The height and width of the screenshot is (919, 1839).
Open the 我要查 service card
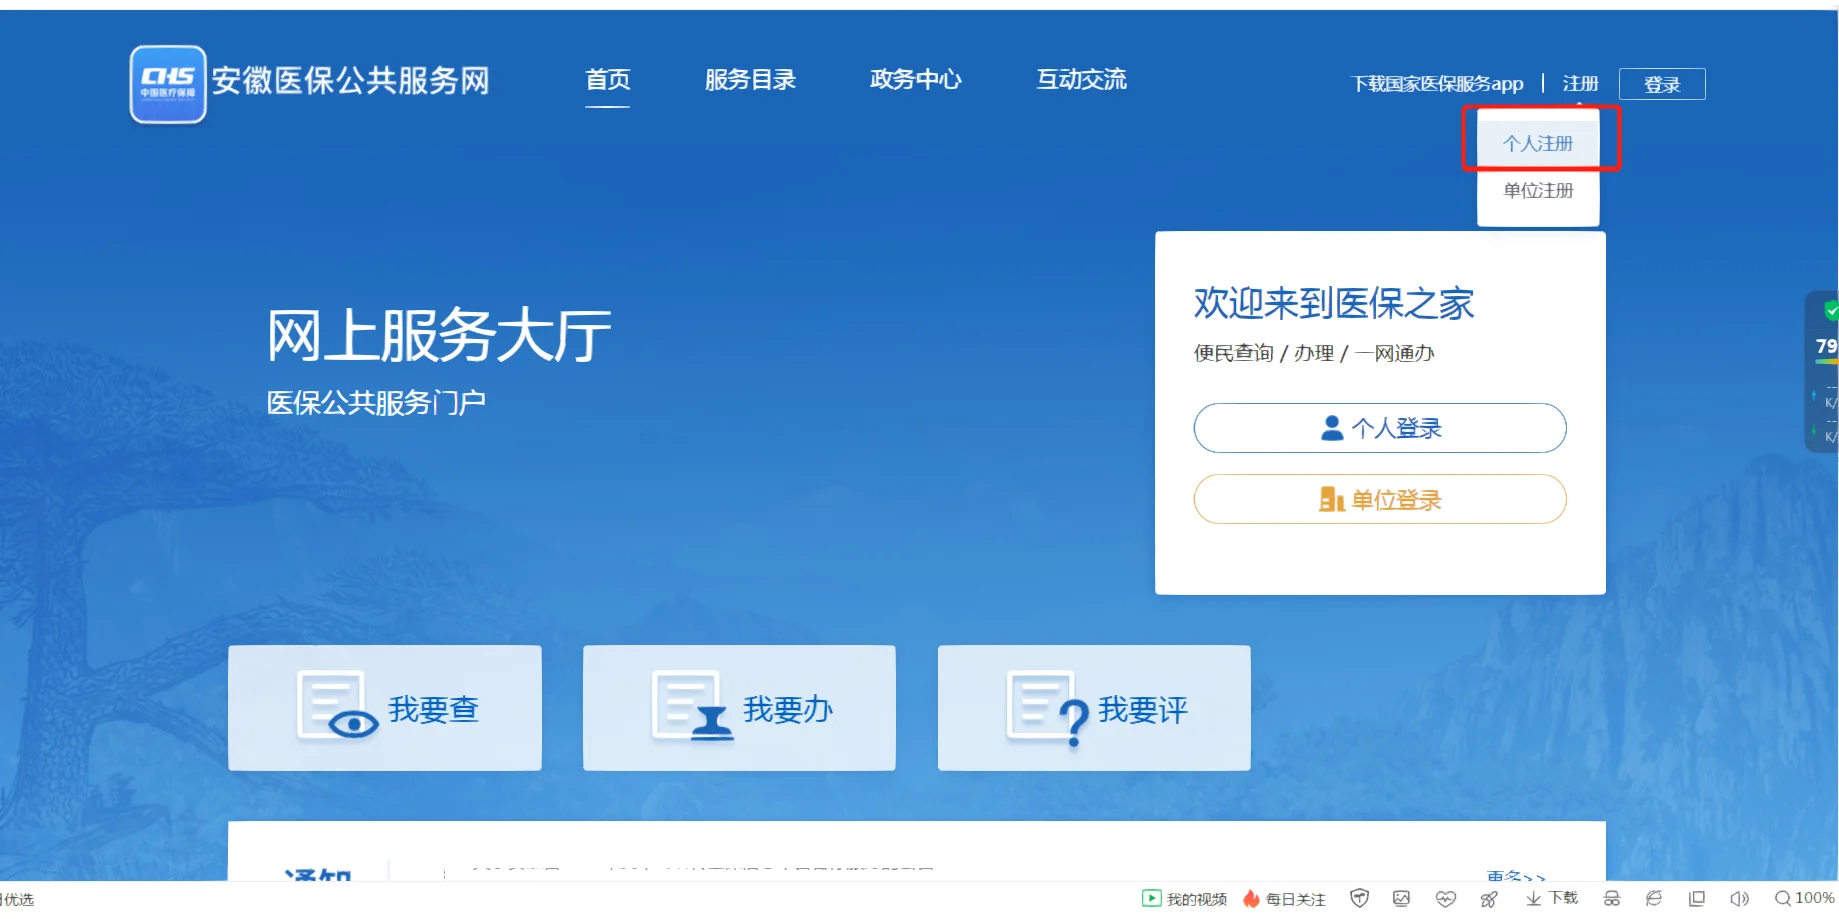[x=385, y=708]
